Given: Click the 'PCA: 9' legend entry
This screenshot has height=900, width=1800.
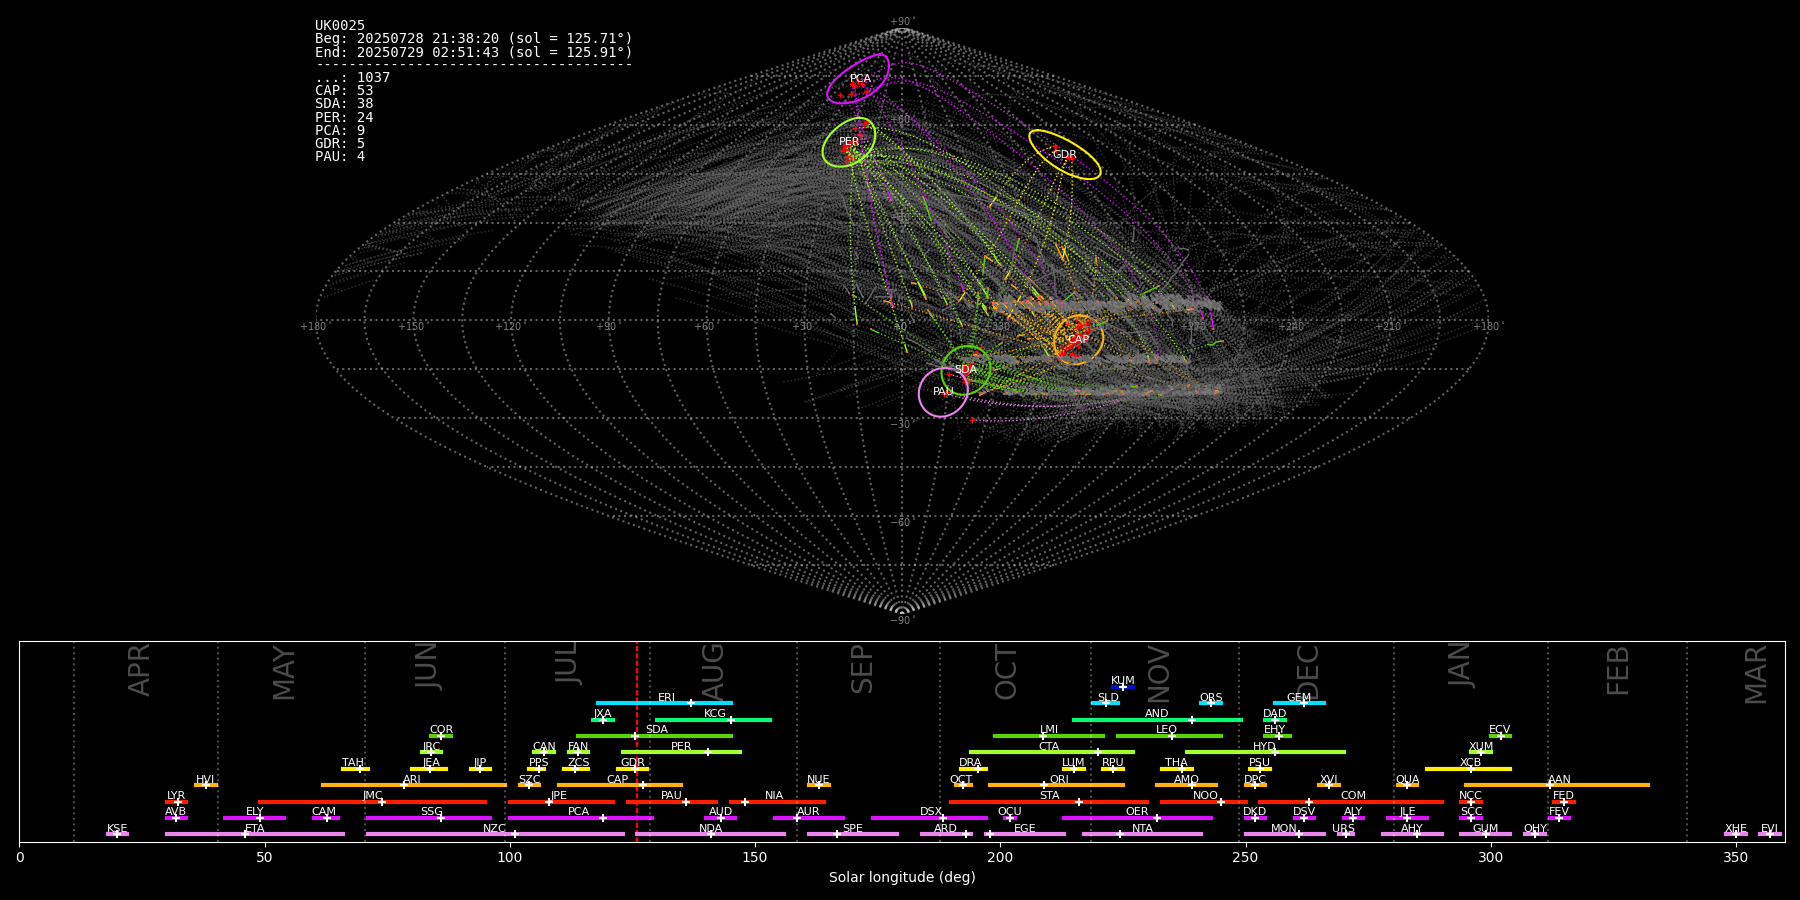Looking at the screenshot, I should (340, 130).
